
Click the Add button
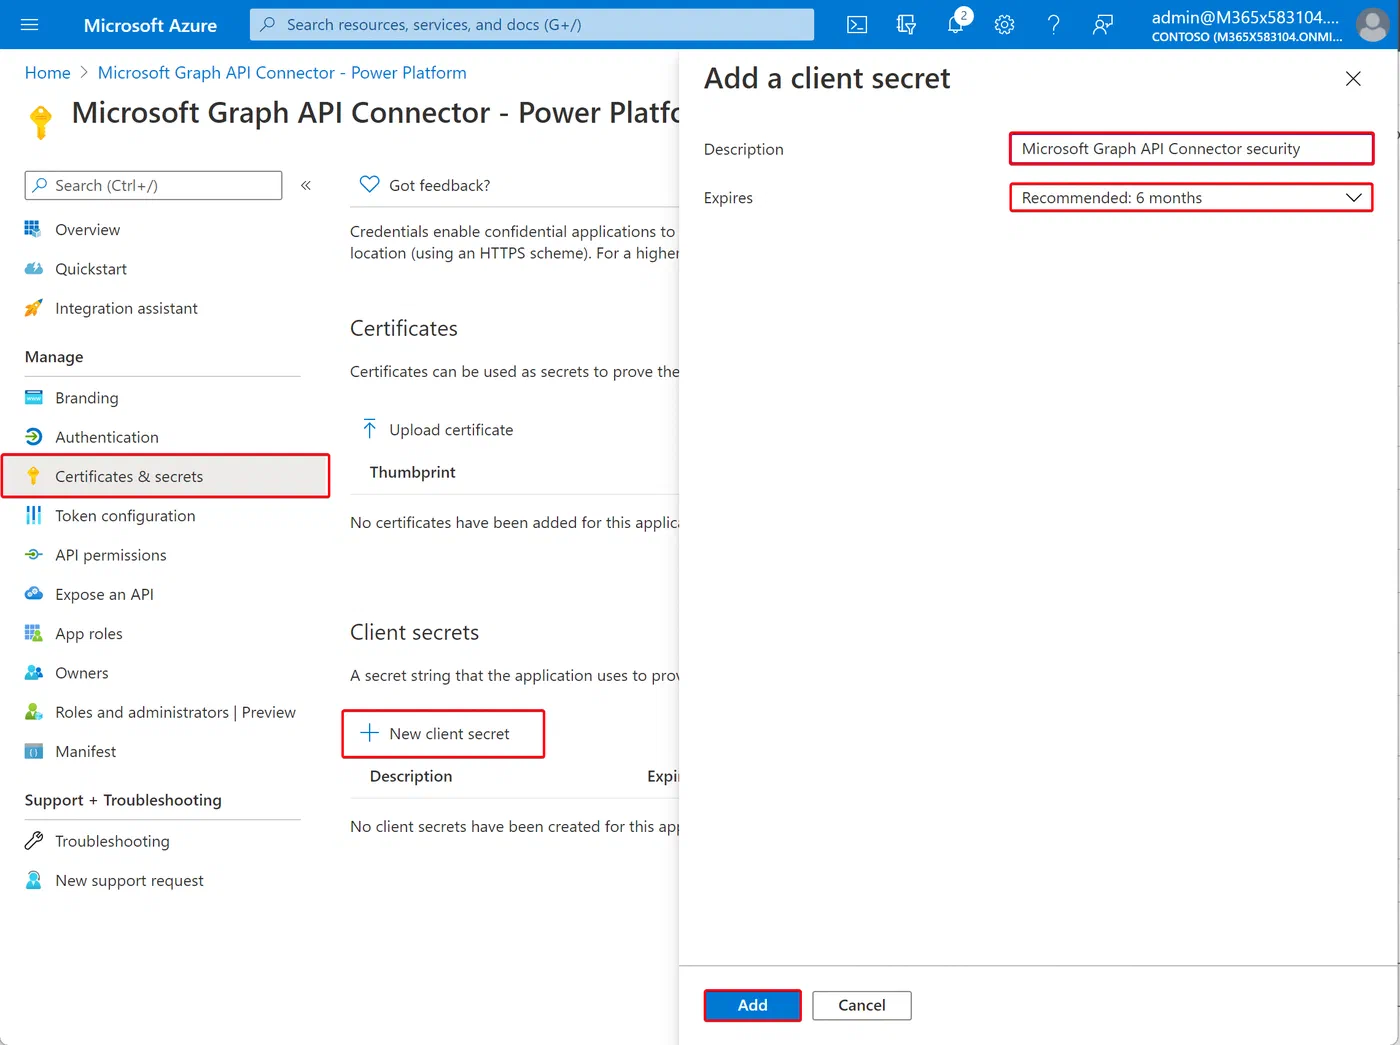click(753, 1005)
